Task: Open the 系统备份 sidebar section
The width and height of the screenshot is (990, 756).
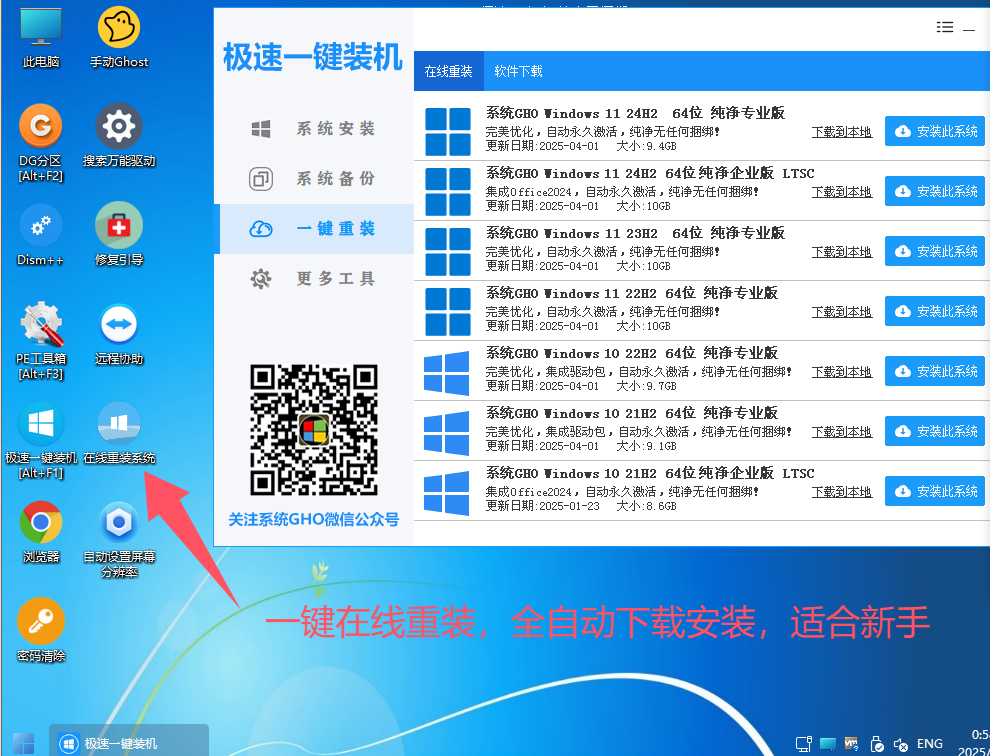Action: click(x=314, y=179)
